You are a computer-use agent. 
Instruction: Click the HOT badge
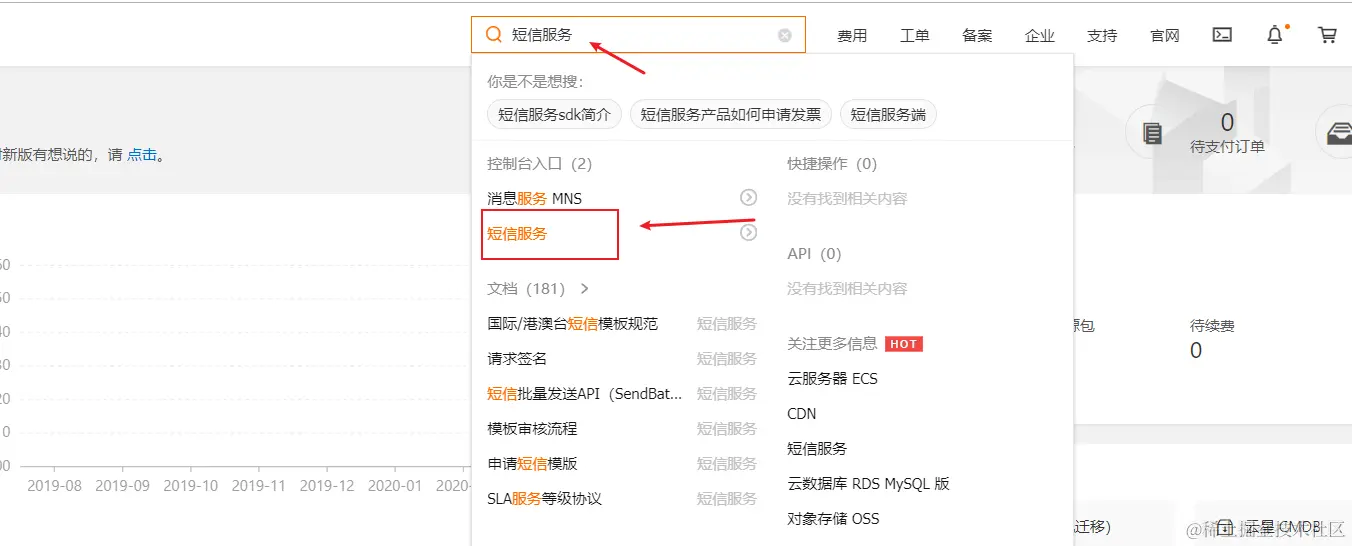[903, 344]
